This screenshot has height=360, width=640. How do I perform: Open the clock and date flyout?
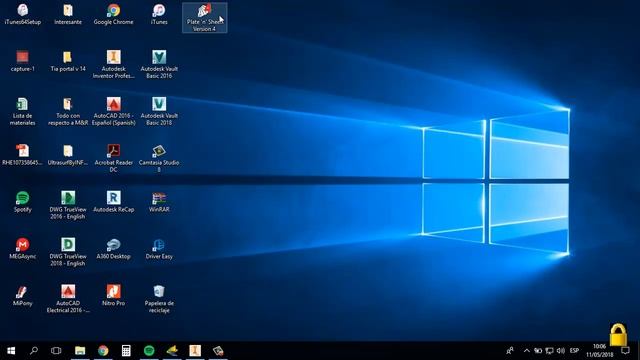600,351
